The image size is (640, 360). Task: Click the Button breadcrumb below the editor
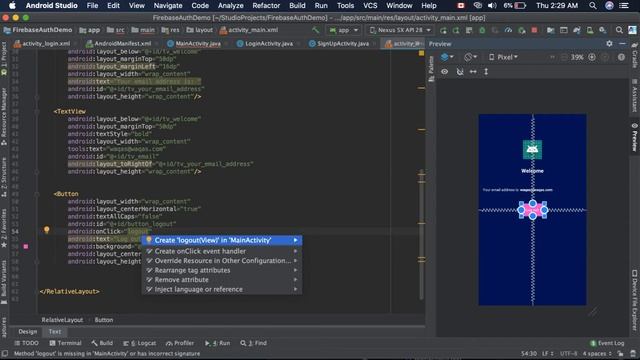pos(104,320)
